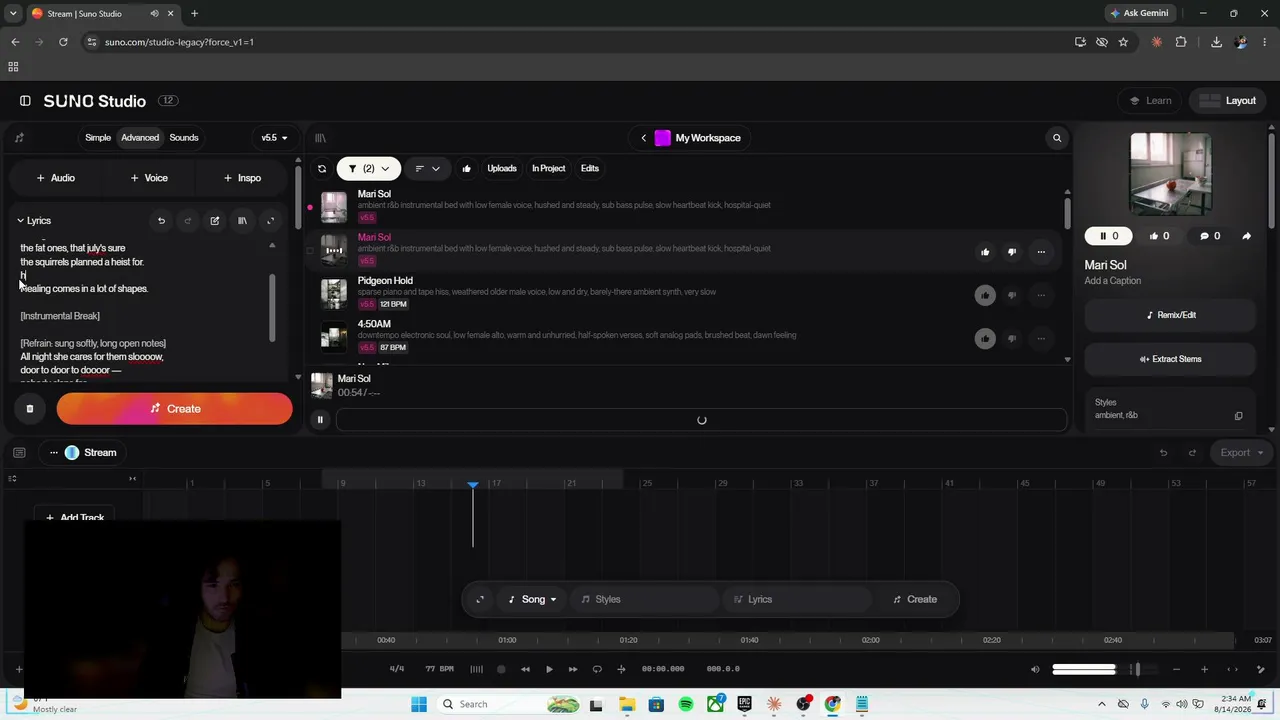The width and height of the screenshot is (1280, 720).
Task: Switch to Simple creation mode
Action: pyautogui.click(x=98, y=138)
